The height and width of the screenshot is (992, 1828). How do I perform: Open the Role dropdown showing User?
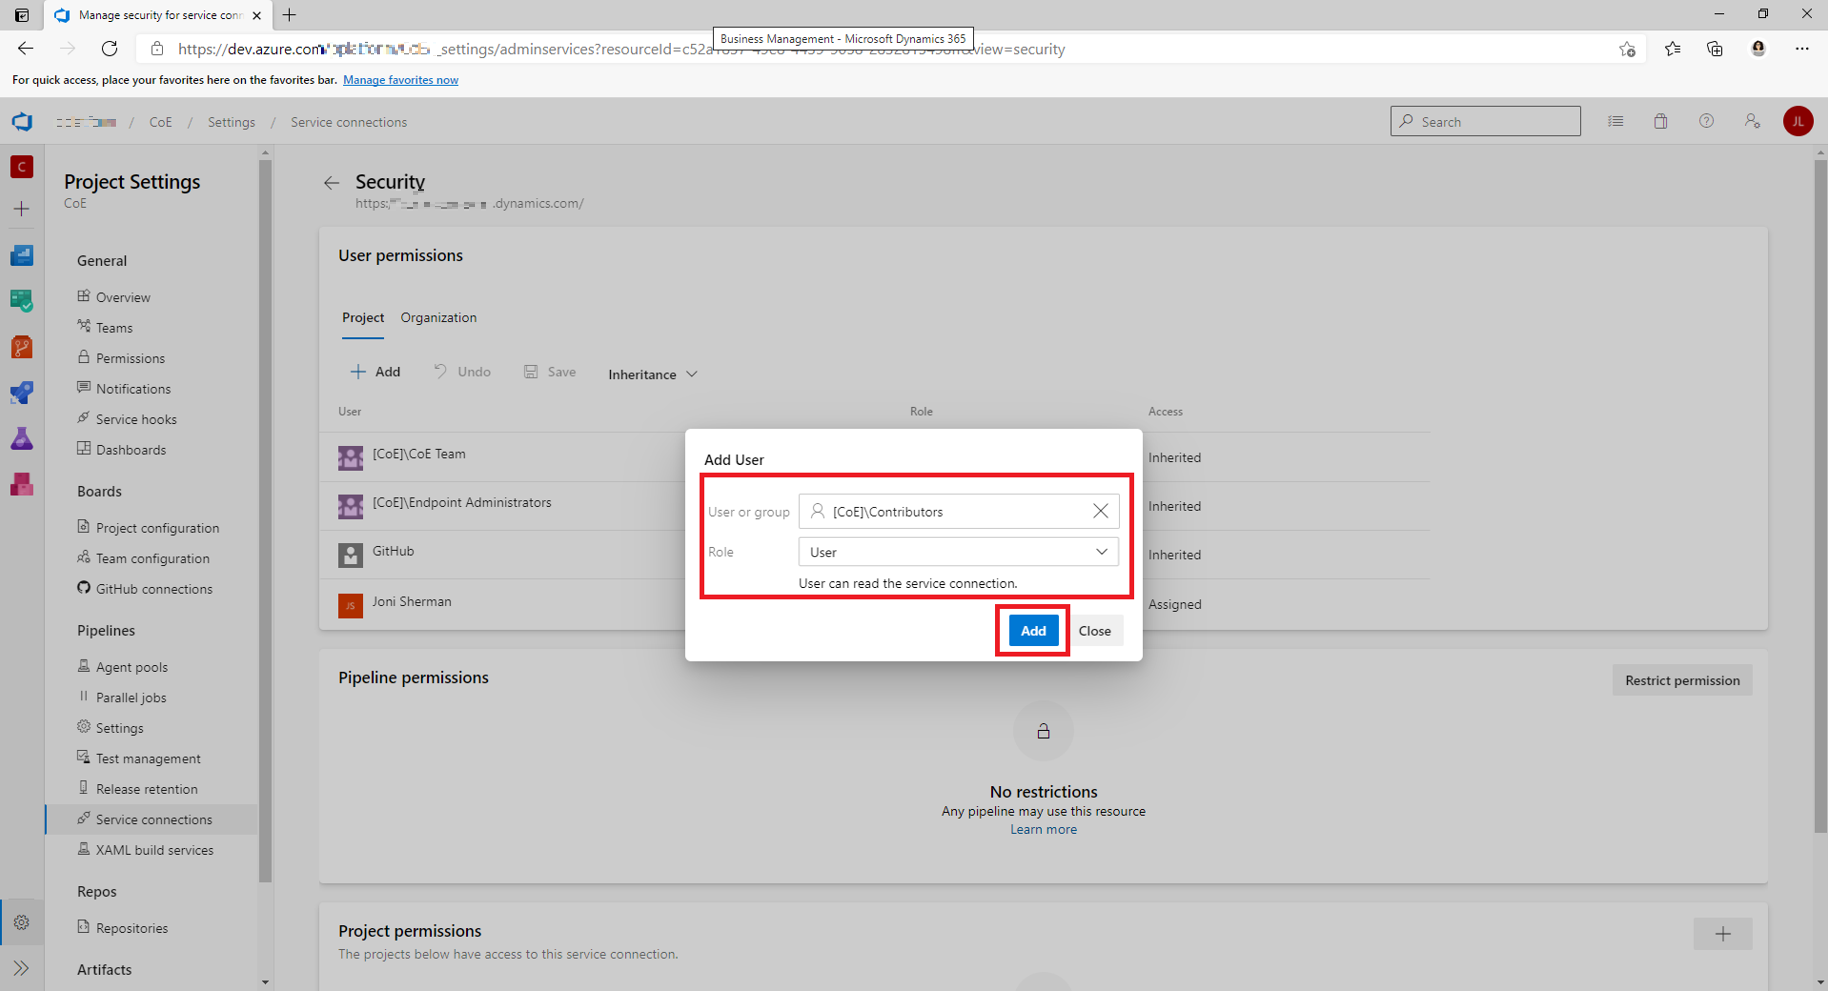(958, 552)
